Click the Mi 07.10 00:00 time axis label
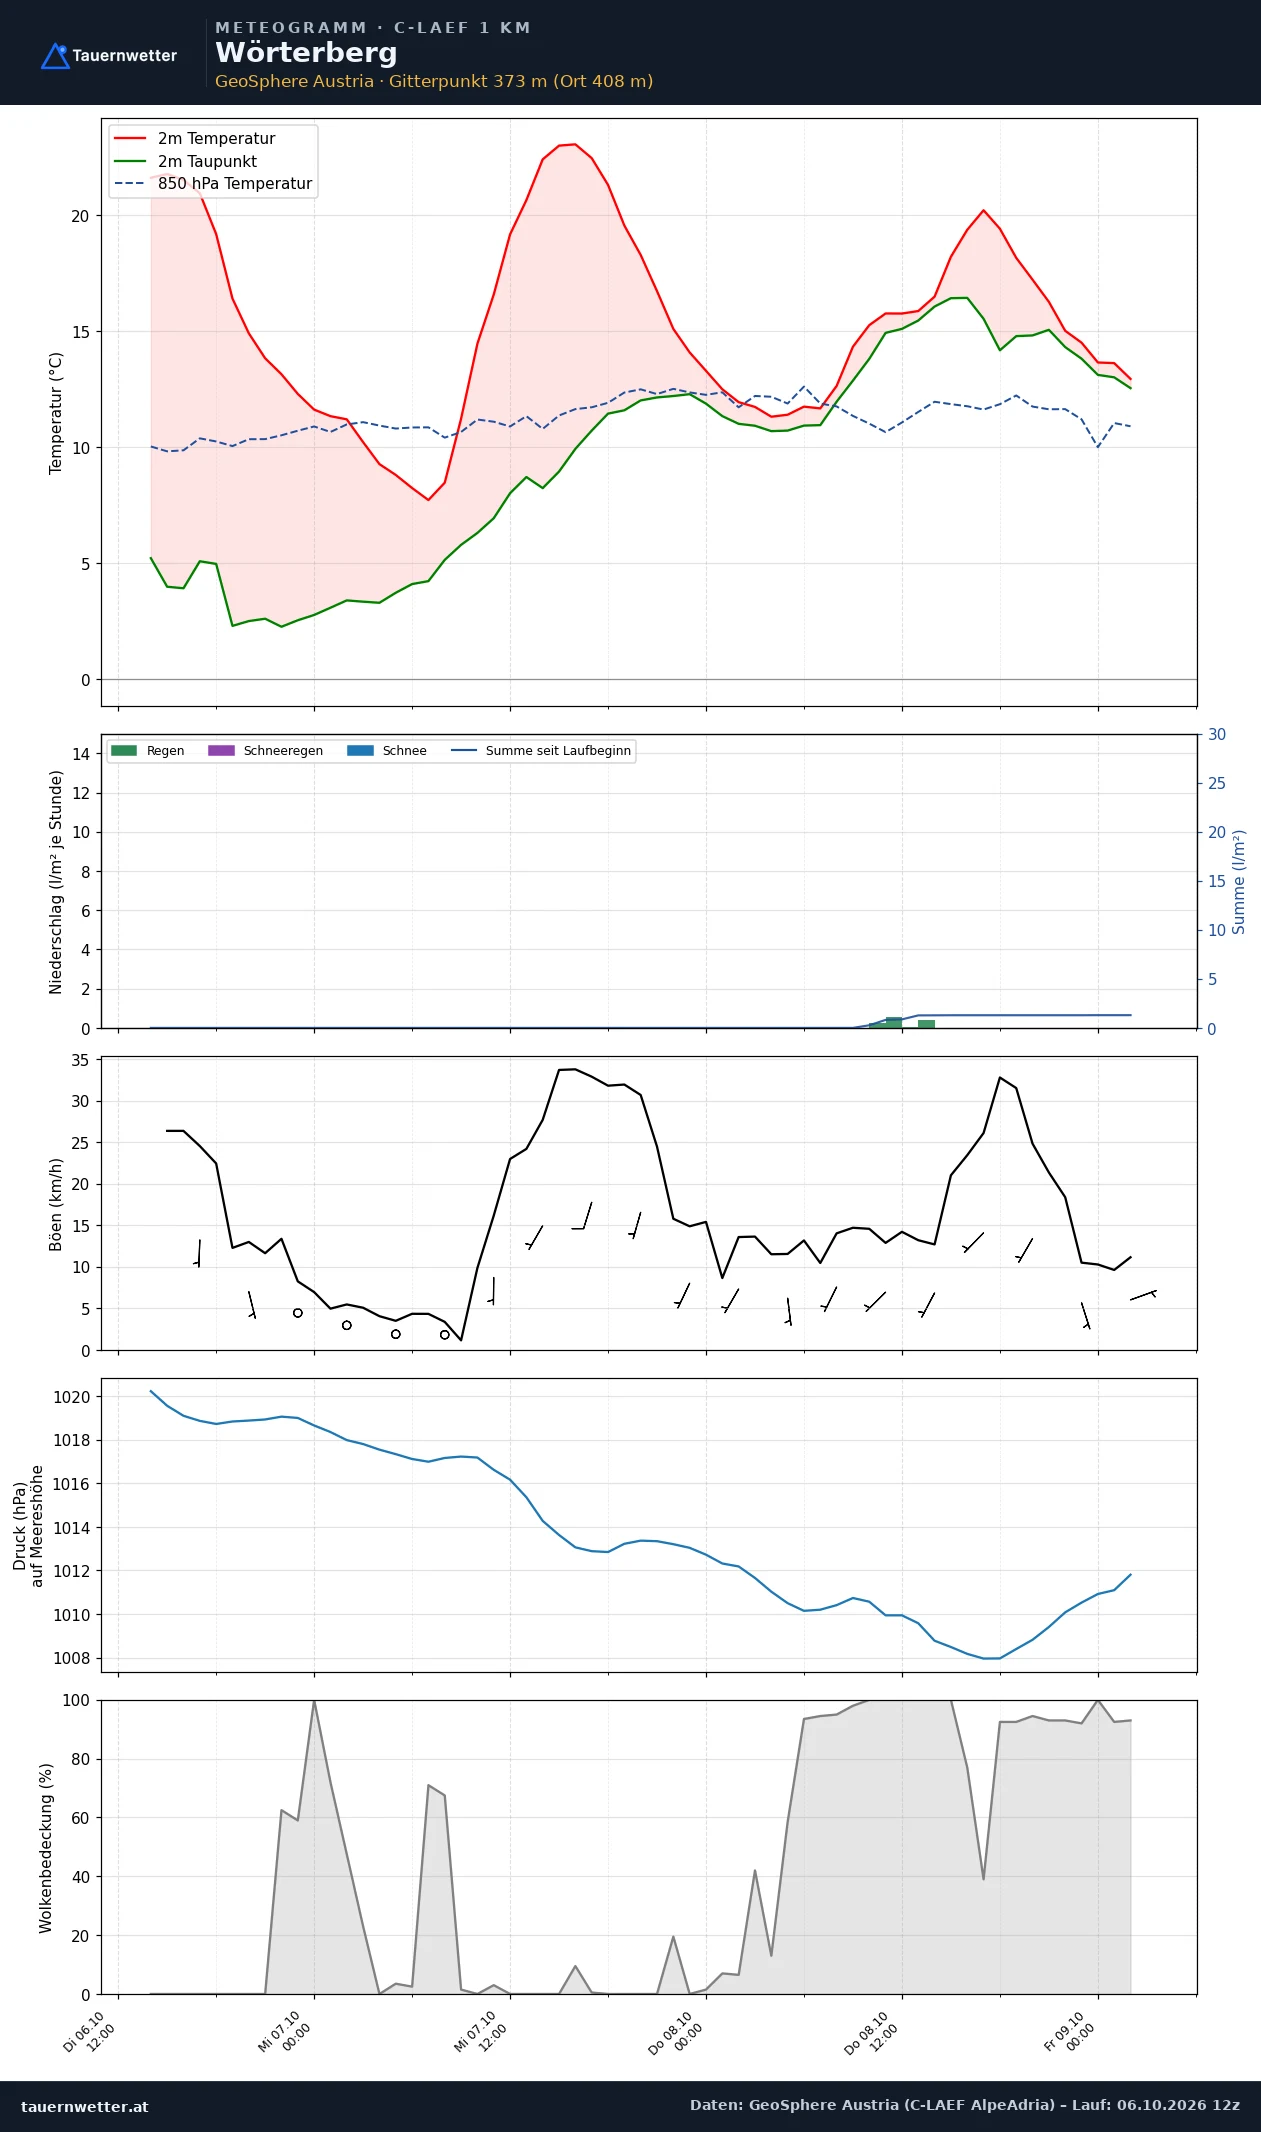 (285, 2032)
